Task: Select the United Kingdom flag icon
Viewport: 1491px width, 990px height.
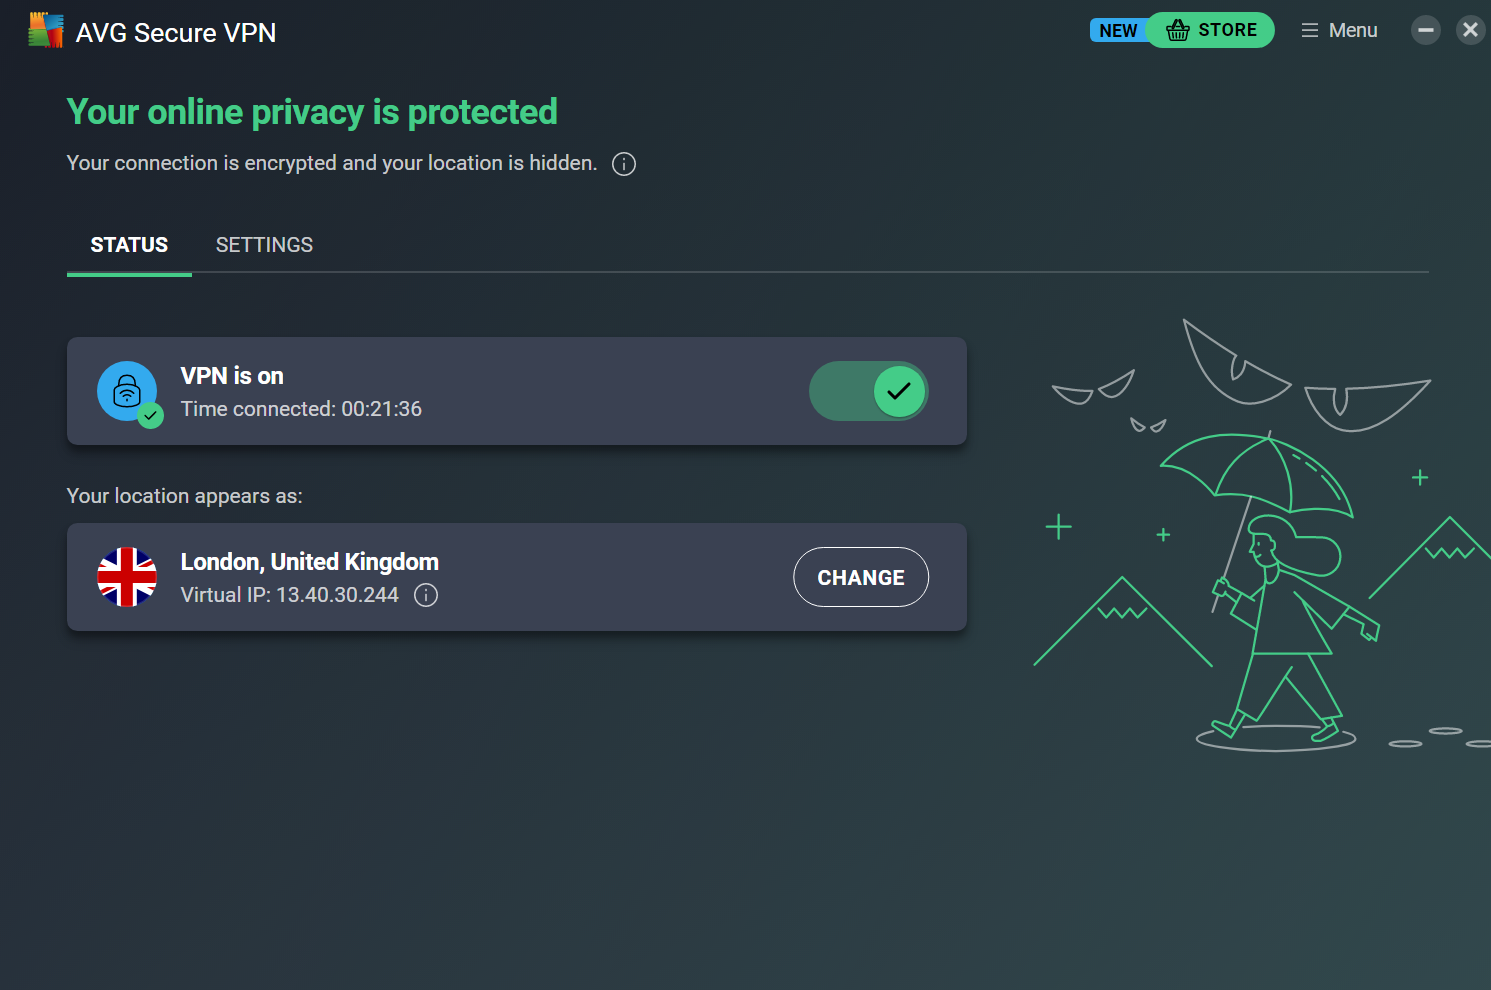Action: coord(127,577)
